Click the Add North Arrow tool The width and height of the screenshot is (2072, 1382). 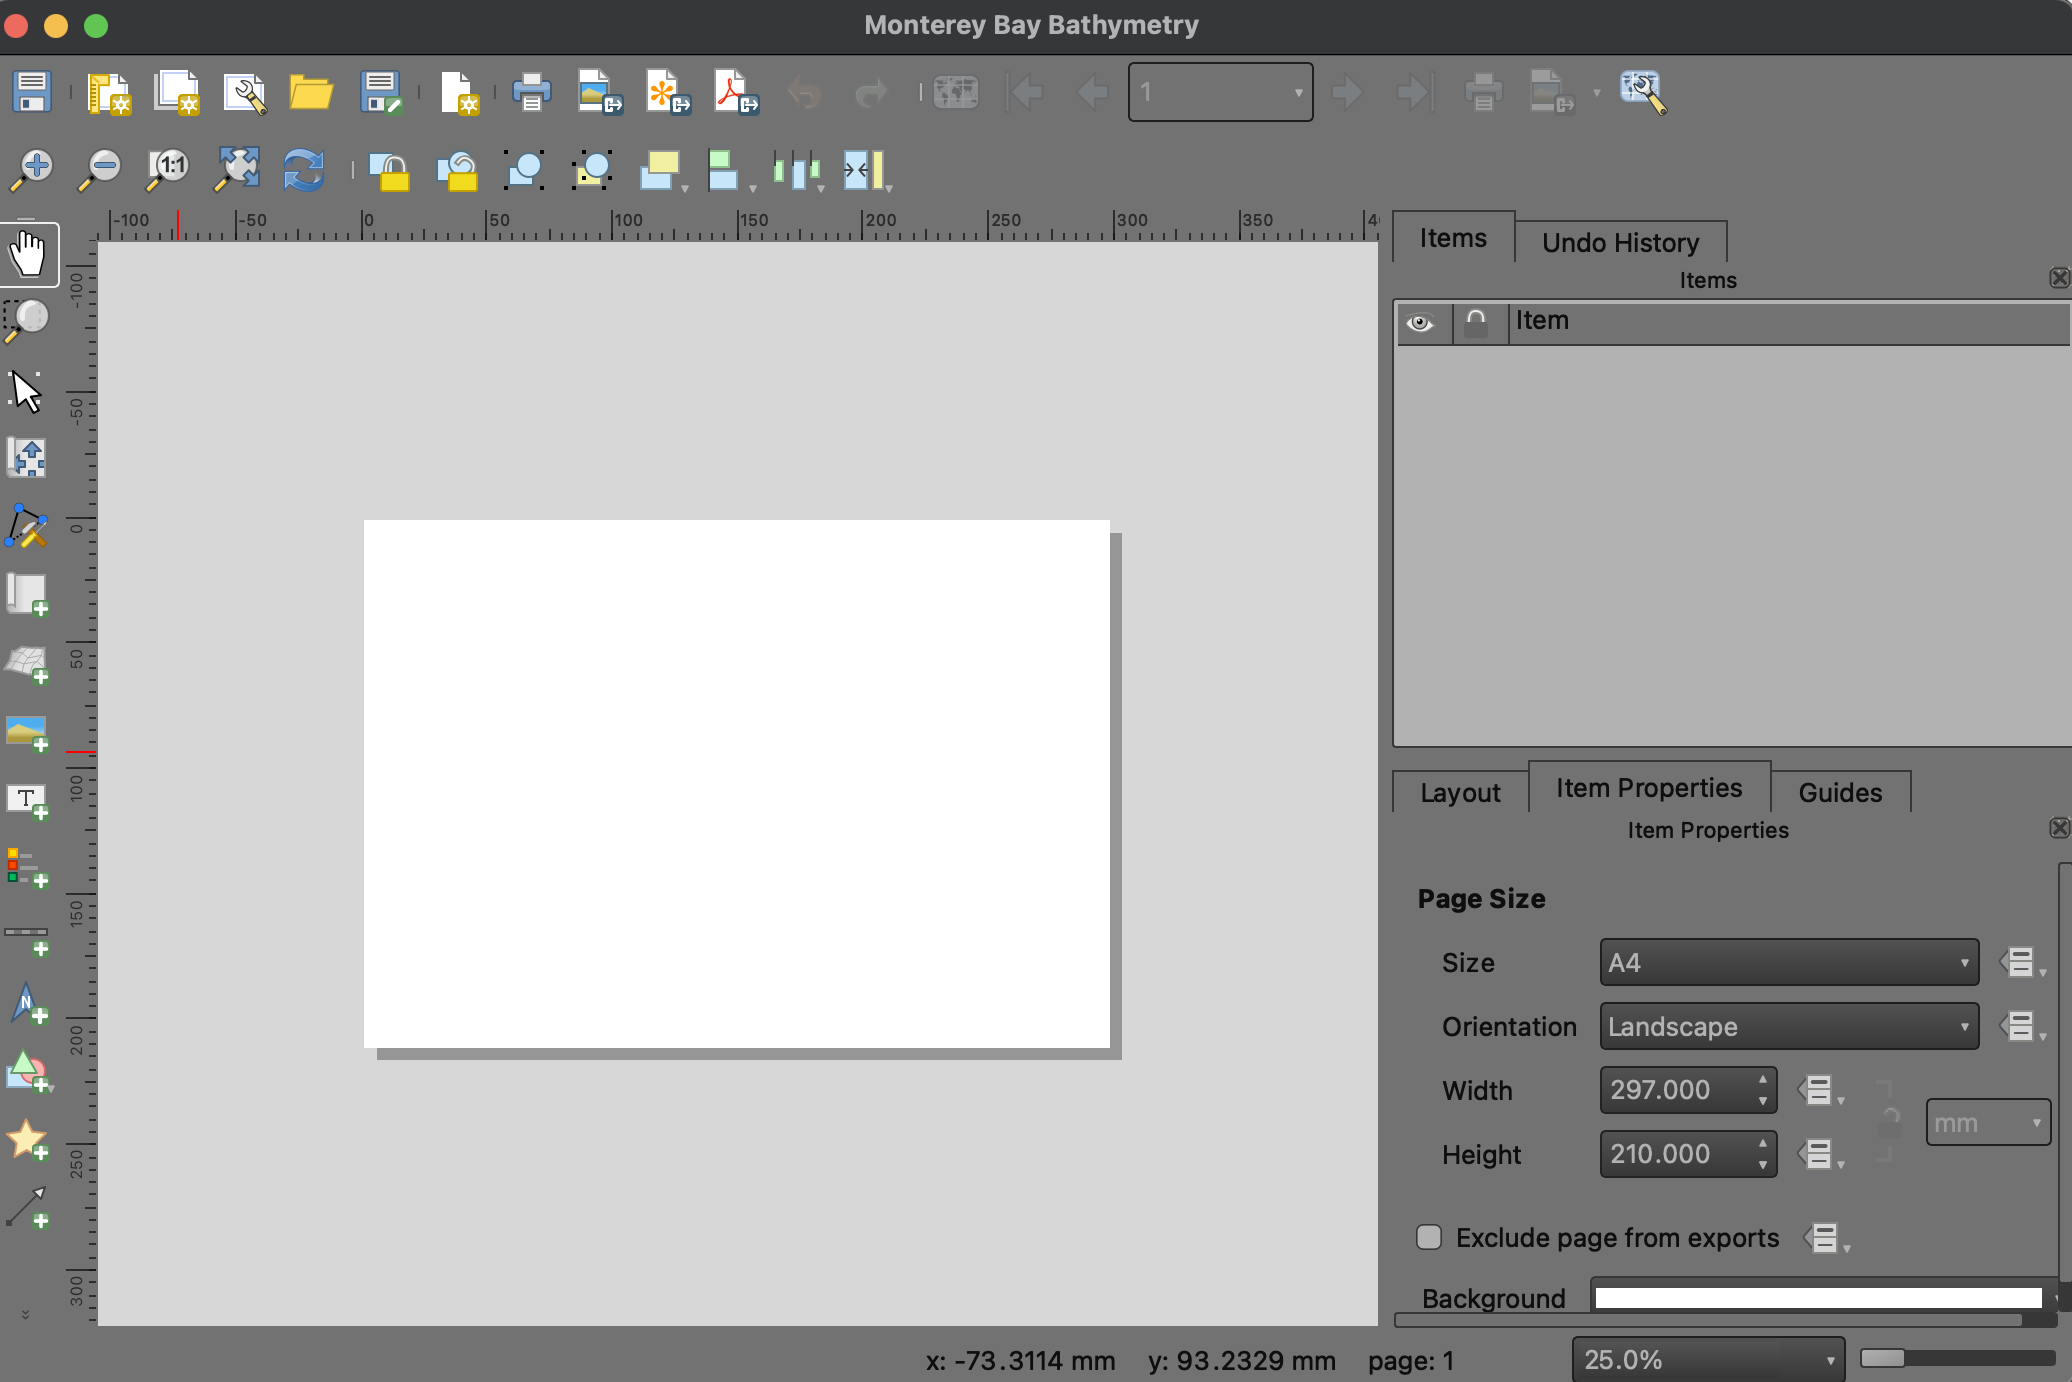click(x=27, y=1003)
